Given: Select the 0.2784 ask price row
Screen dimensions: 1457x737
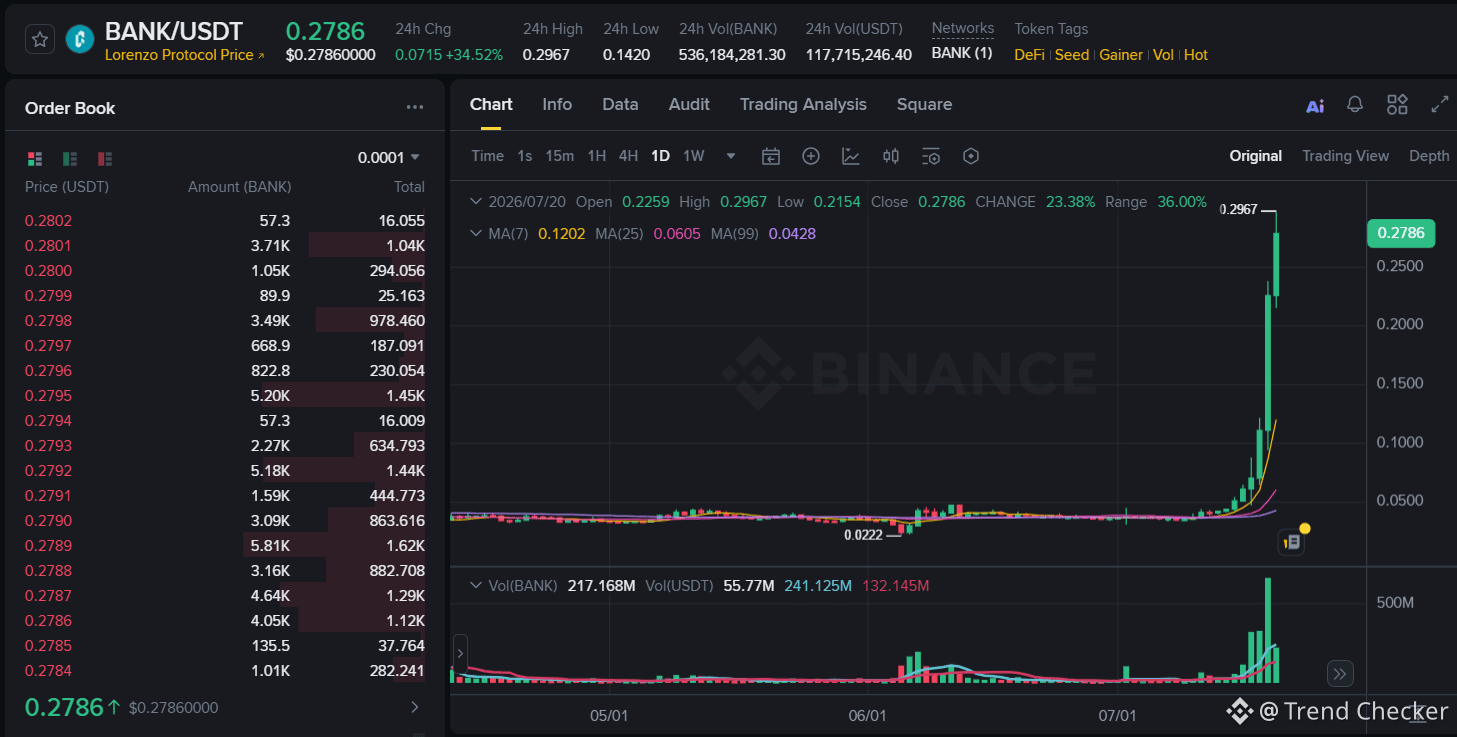Looking at the screenshot, I should (225, 671).
